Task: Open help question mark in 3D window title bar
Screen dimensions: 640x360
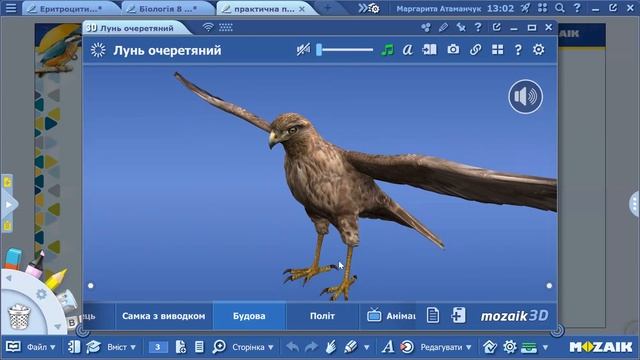Action: 478,27
